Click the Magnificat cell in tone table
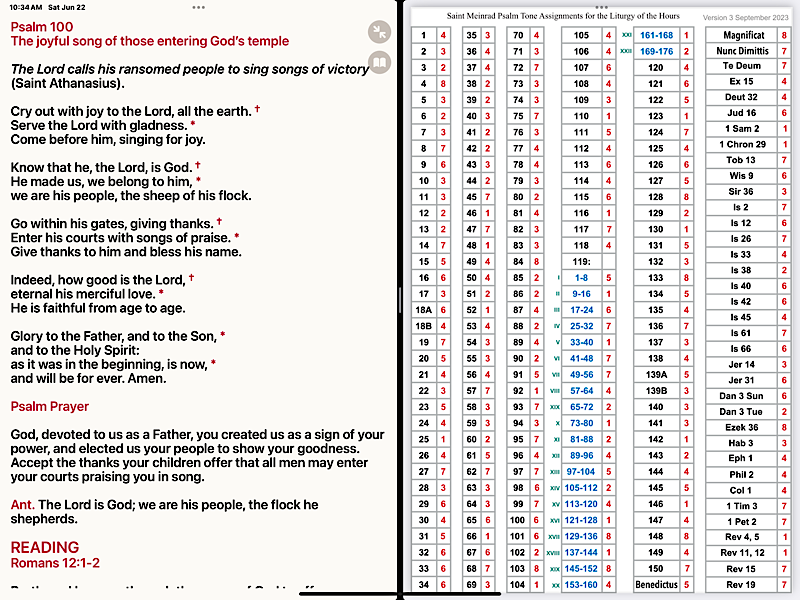Screen dimensions: 800x600 [743, 35]
